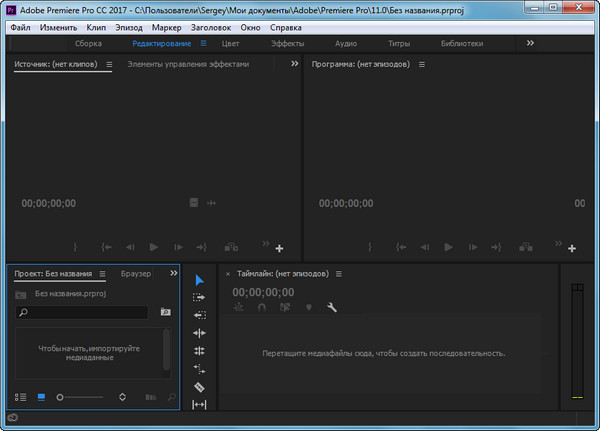600x431 pixels.
Task: Toggle snap magnet in the timeline
Action: [x=262, y=308]
